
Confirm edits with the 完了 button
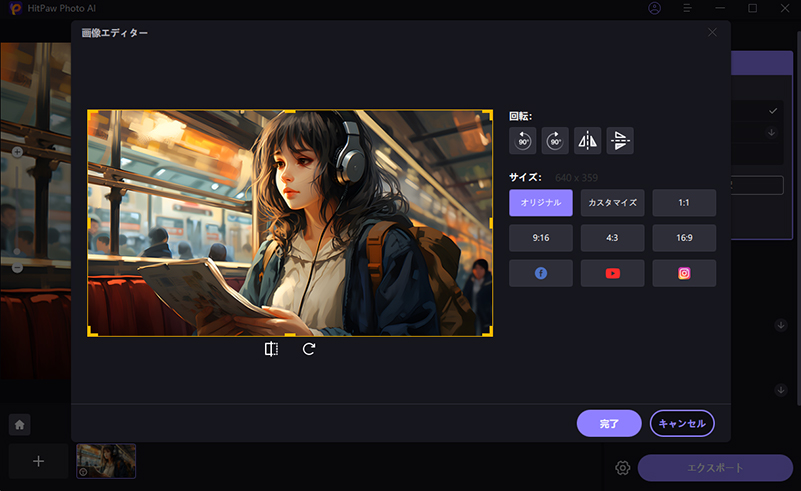[609, 423]
